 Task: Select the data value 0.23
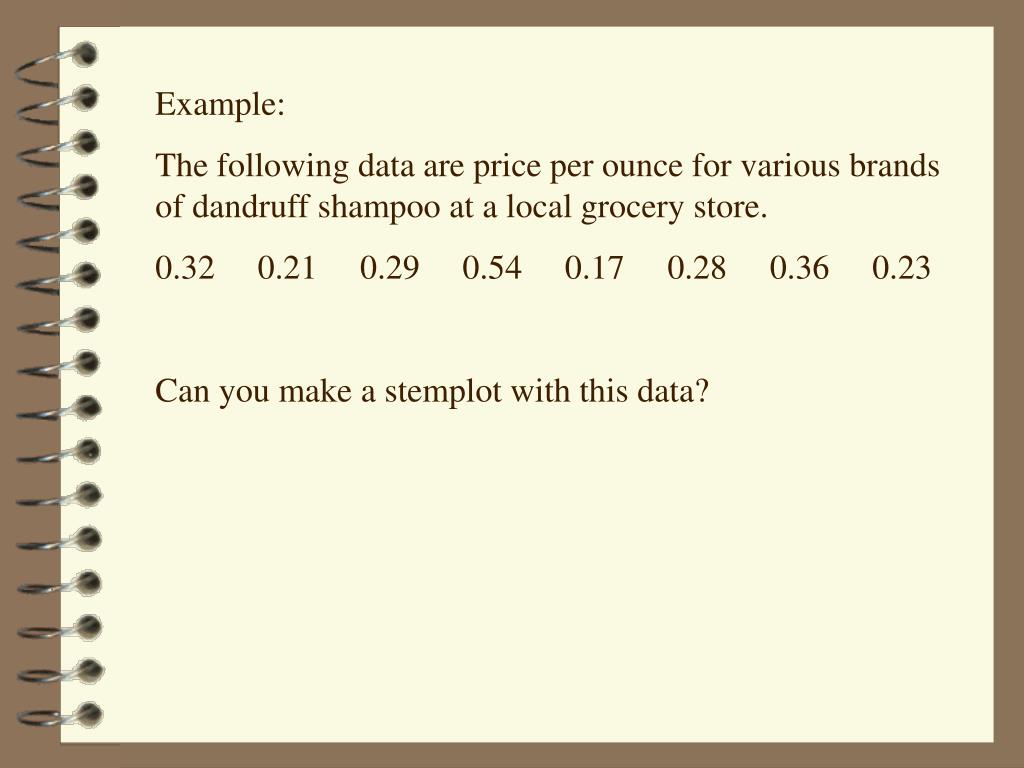click(x=901, y=268)
